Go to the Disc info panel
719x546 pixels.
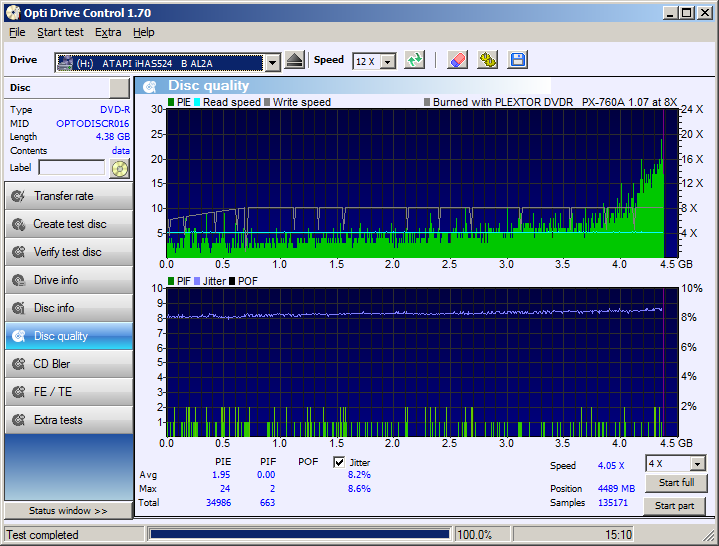click(69, 308)
